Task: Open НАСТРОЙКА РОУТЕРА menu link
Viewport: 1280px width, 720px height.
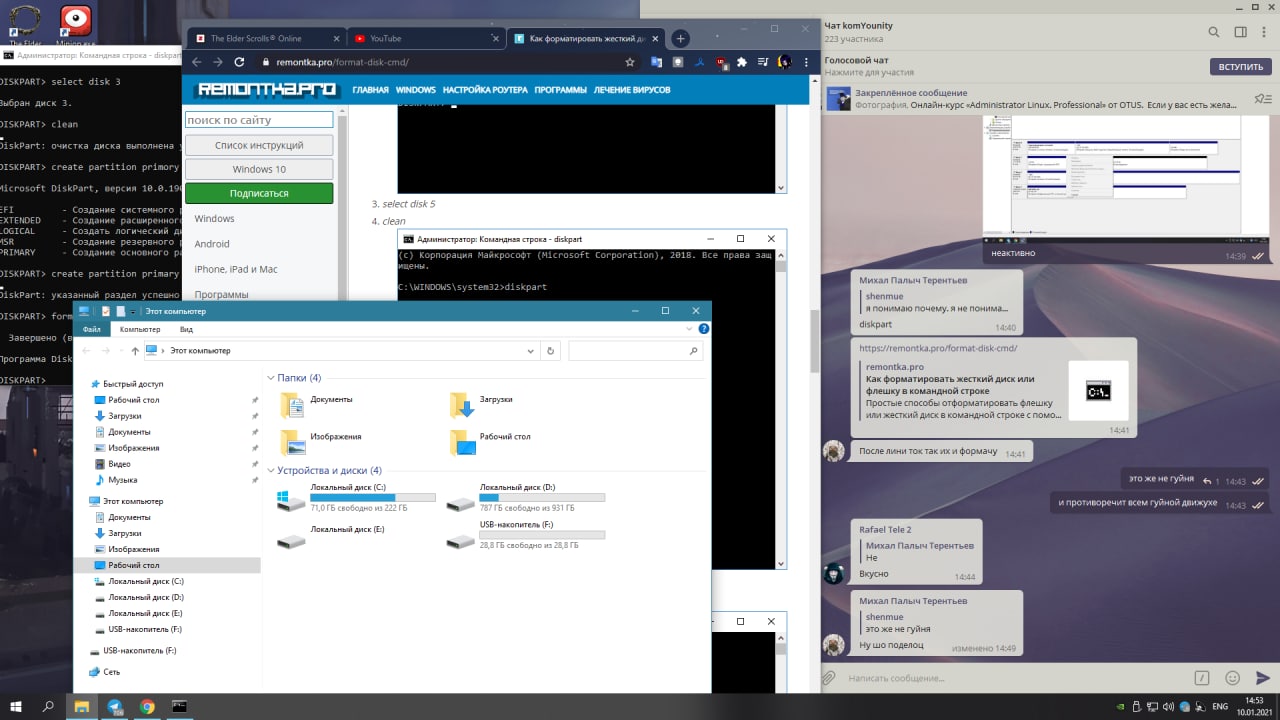Action: click(485, 90)
